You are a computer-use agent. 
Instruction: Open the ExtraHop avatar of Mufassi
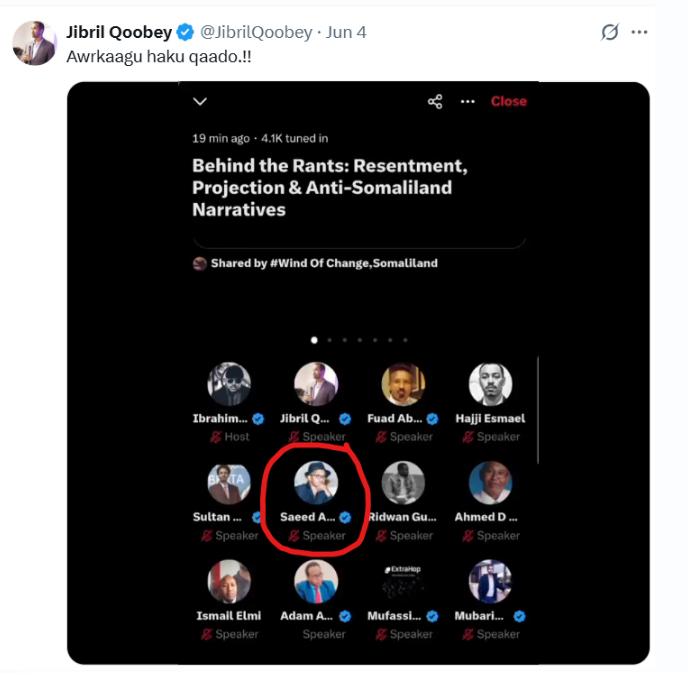[x=403, y=581]
